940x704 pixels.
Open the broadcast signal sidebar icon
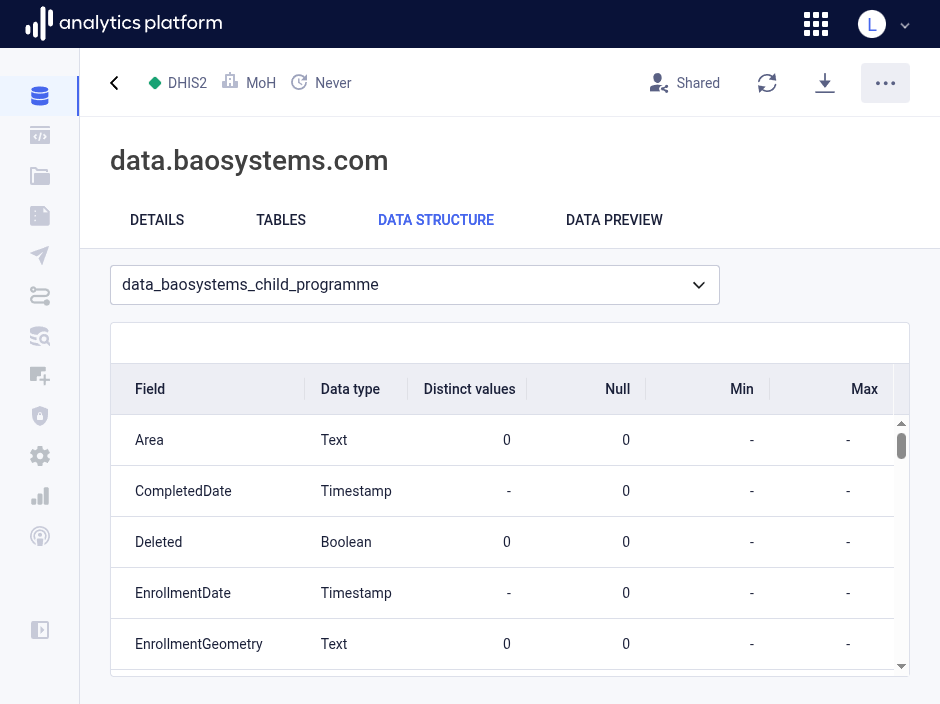coord(40,536)
